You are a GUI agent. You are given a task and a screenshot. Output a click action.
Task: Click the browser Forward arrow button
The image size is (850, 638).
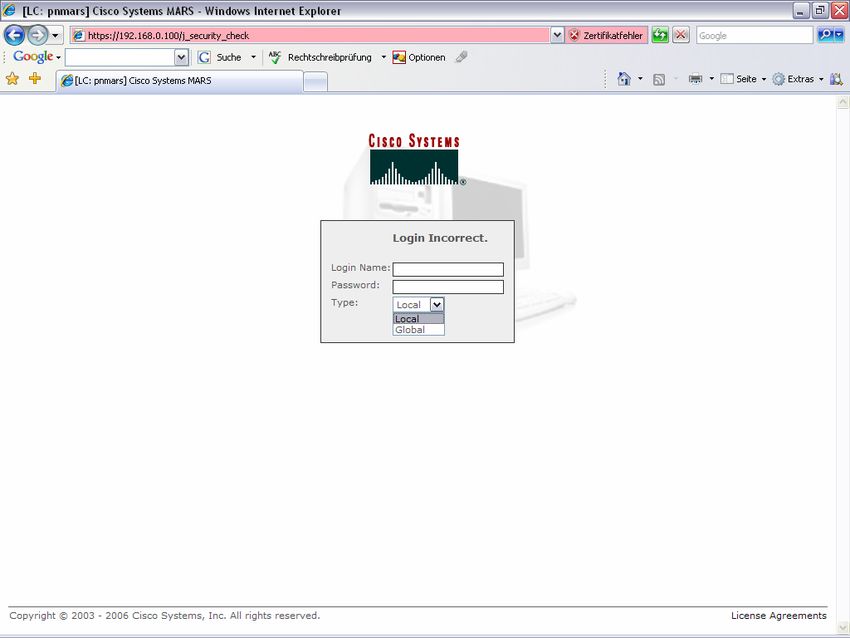click(37, 36)
